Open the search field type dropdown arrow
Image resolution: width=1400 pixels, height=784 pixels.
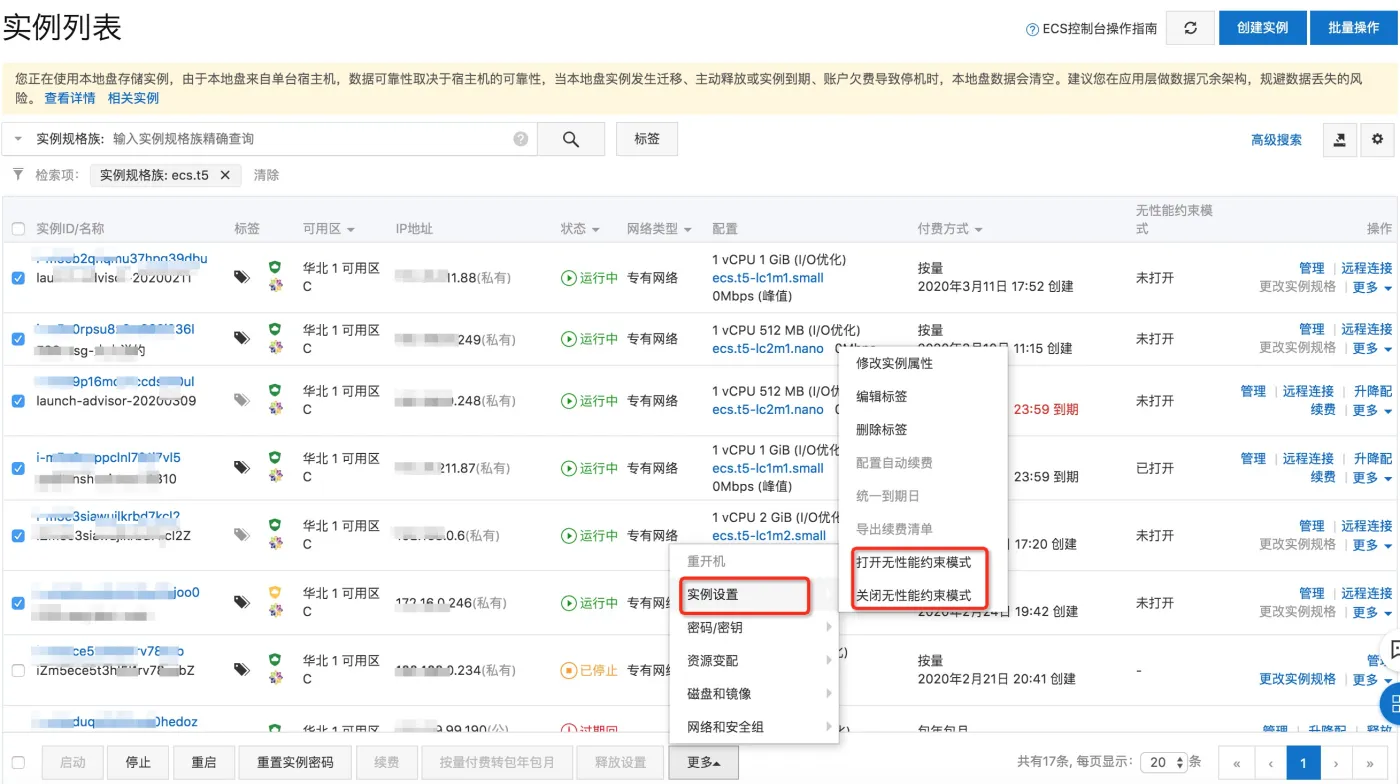click(x=18, y=139)
